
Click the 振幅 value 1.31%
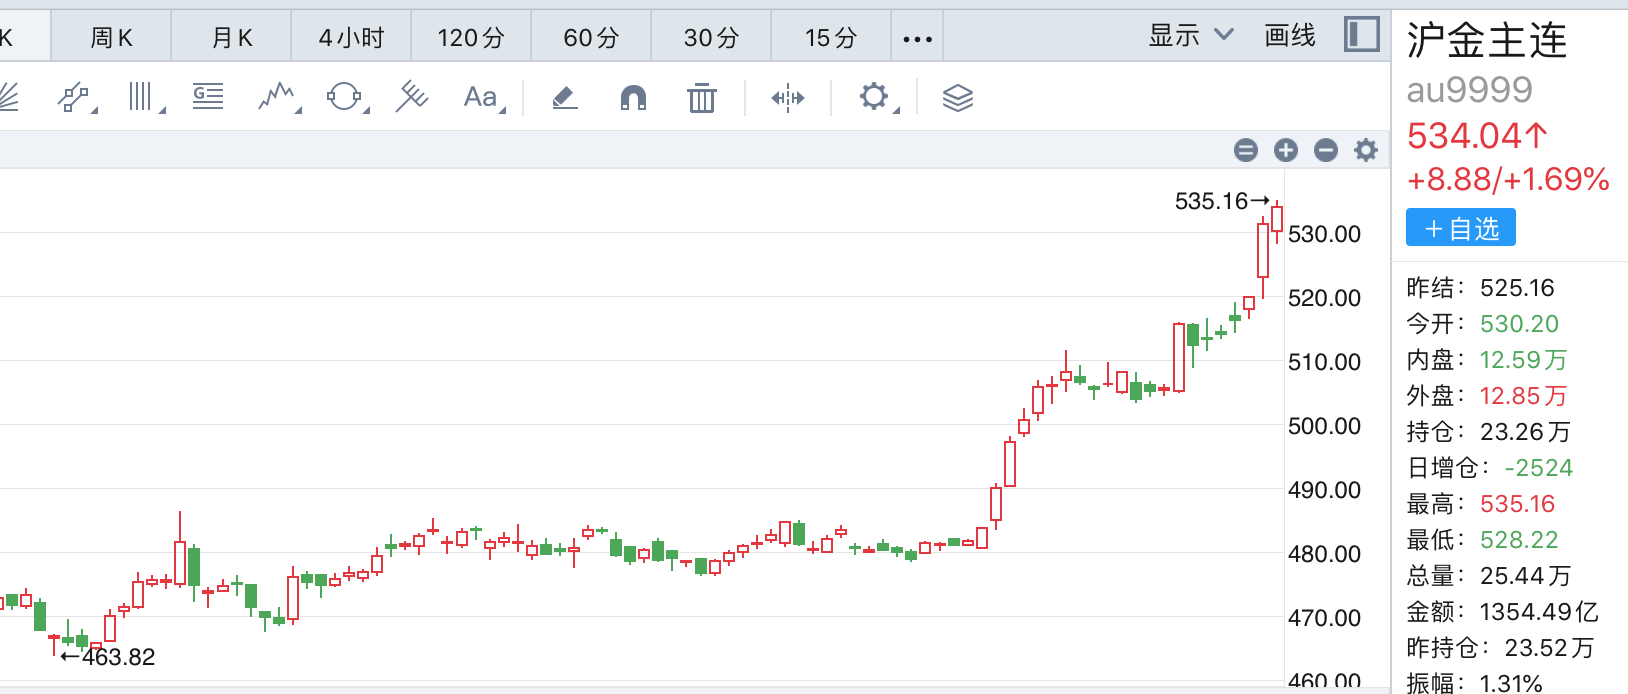click(1511, 684)
